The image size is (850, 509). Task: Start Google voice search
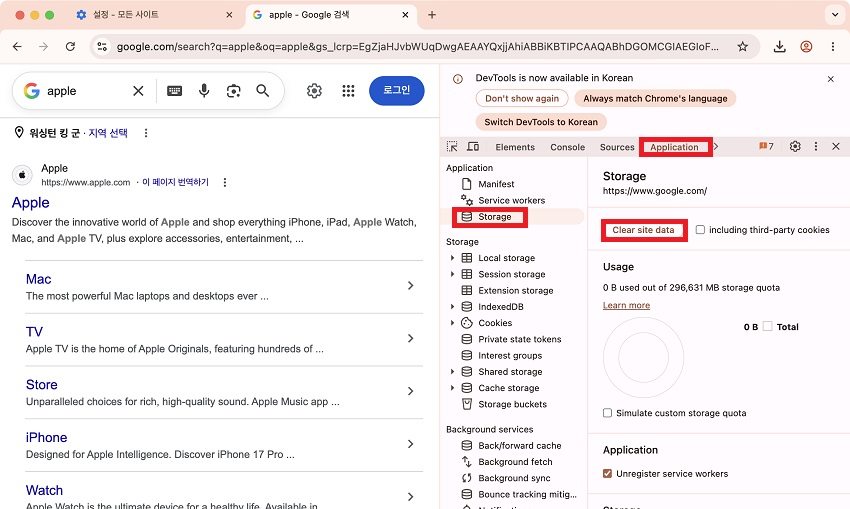pos(204,91)
